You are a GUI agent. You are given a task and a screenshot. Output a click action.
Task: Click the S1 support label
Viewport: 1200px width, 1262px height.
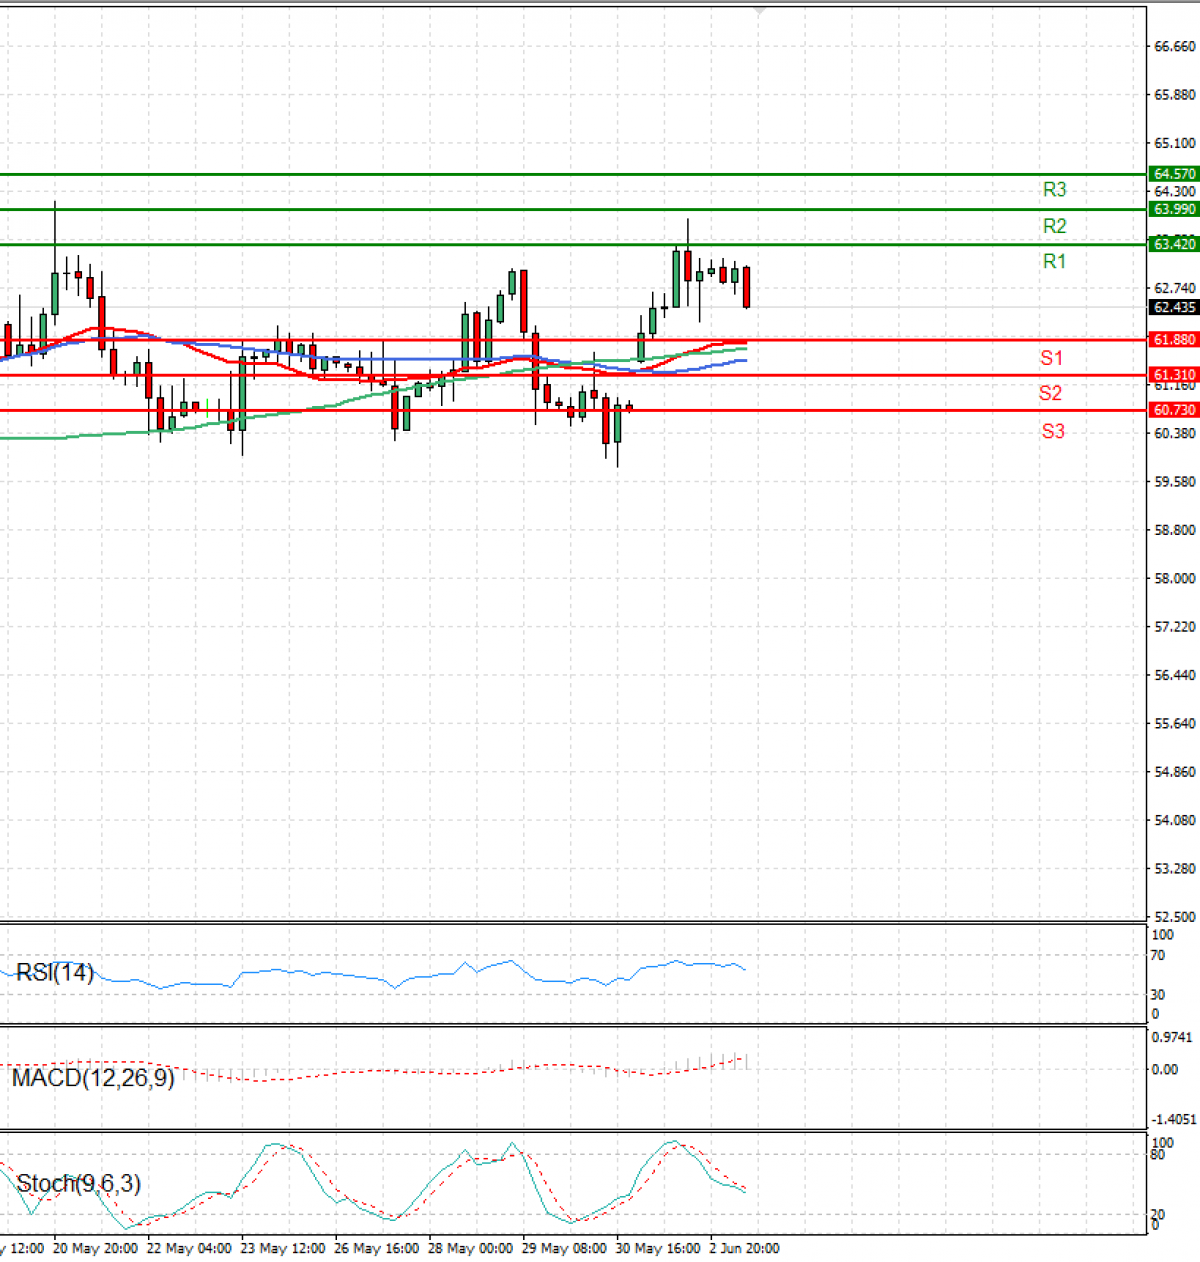(x=1051, y=358)
